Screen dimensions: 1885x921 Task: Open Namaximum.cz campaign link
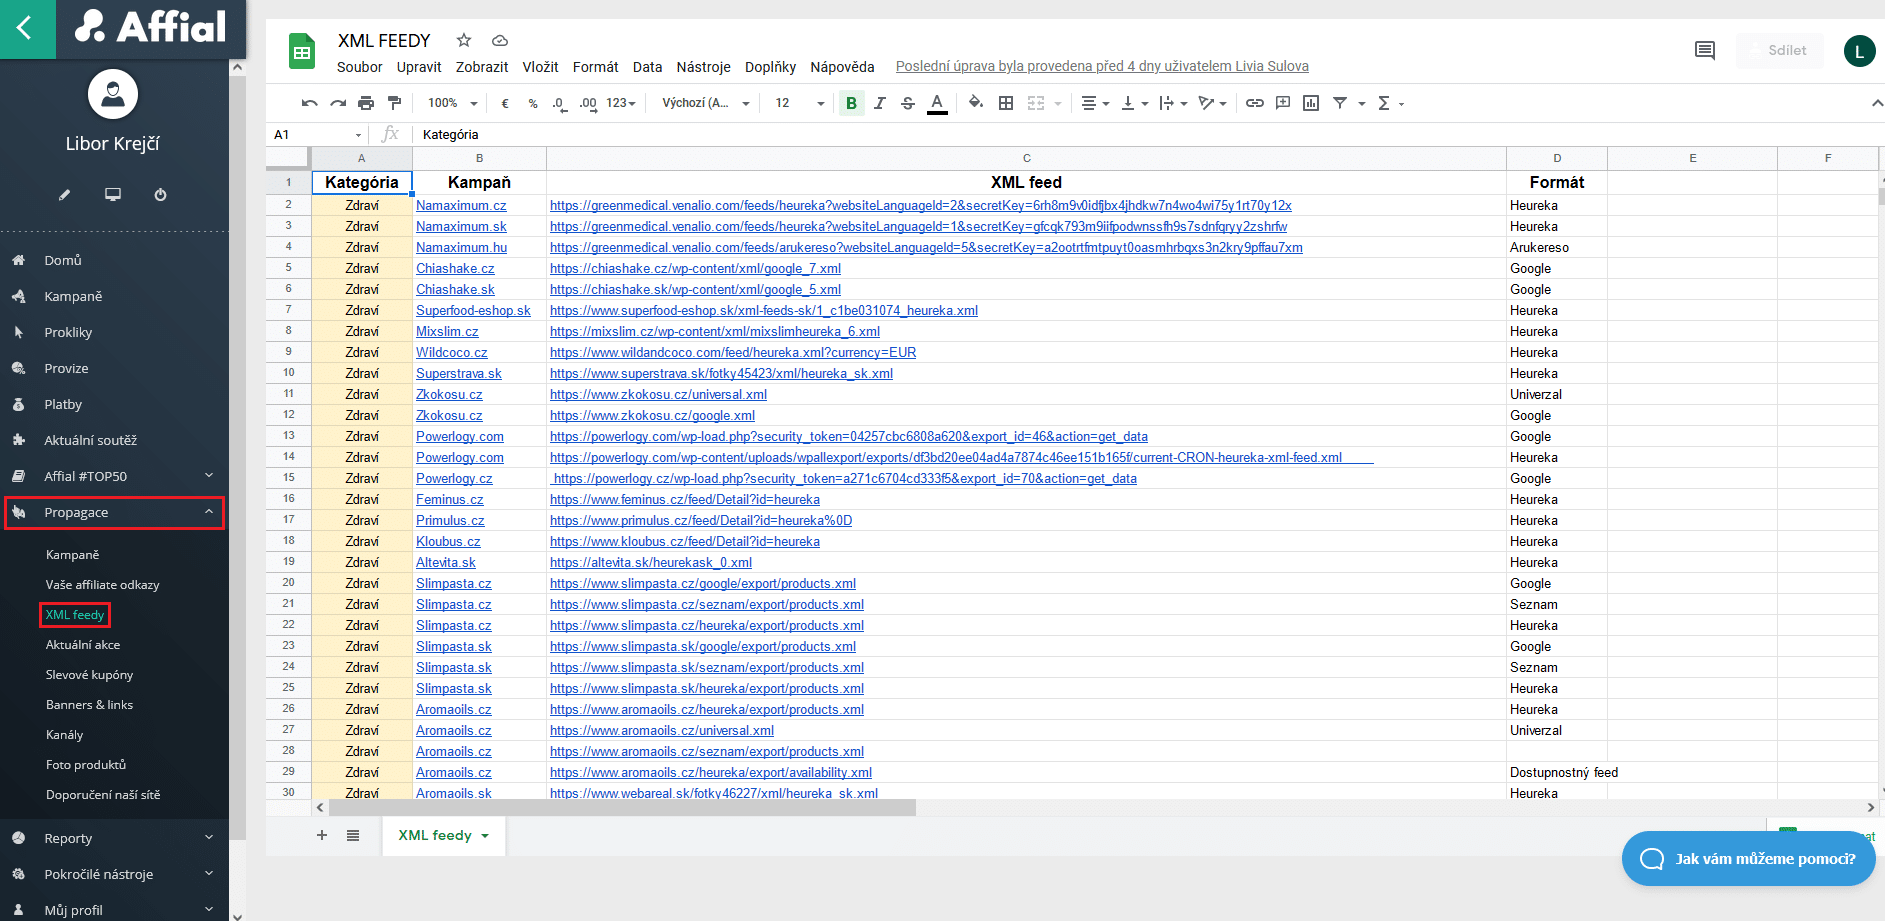461,205
